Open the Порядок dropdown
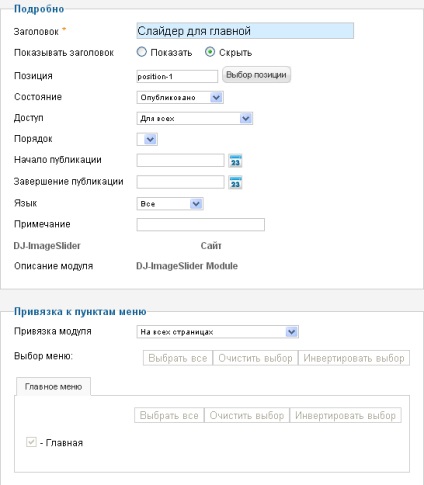Screen dimensions: 424x485 pyautogui.click(x=147, y=139)
